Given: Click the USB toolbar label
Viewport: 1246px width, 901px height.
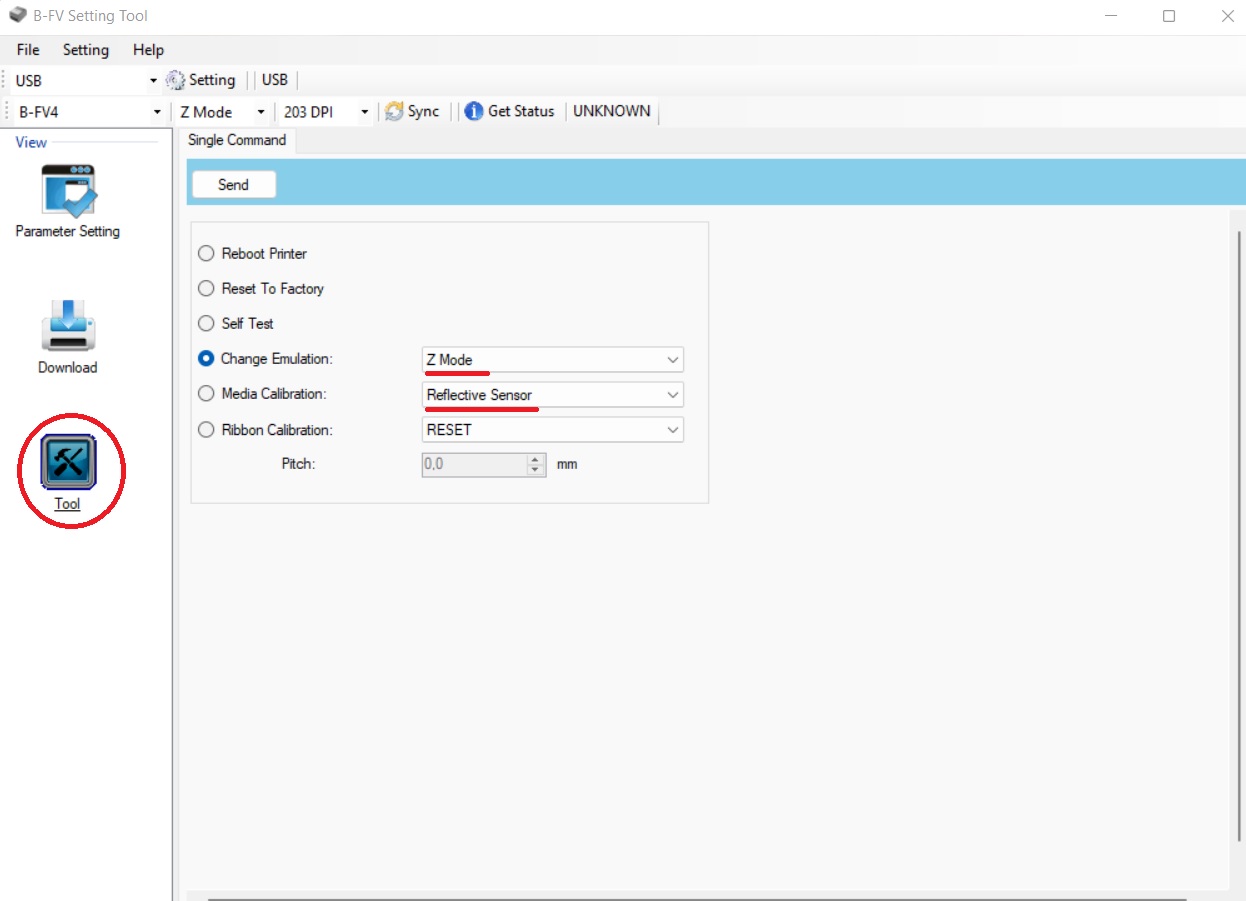Looking at the screenshot, I should [x=275, y=80].
